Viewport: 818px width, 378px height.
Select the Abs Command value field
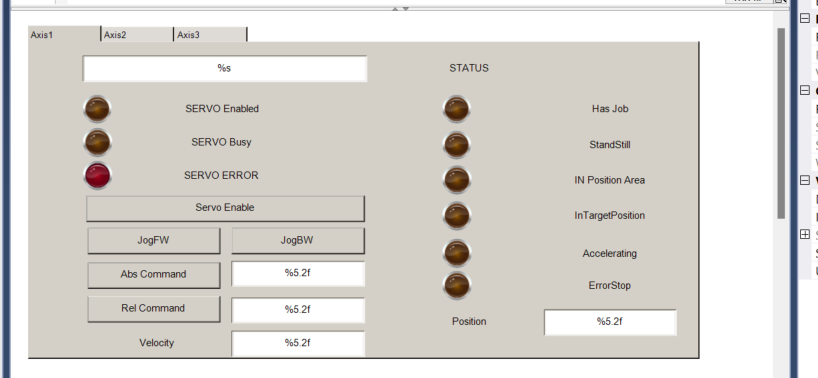298,274
